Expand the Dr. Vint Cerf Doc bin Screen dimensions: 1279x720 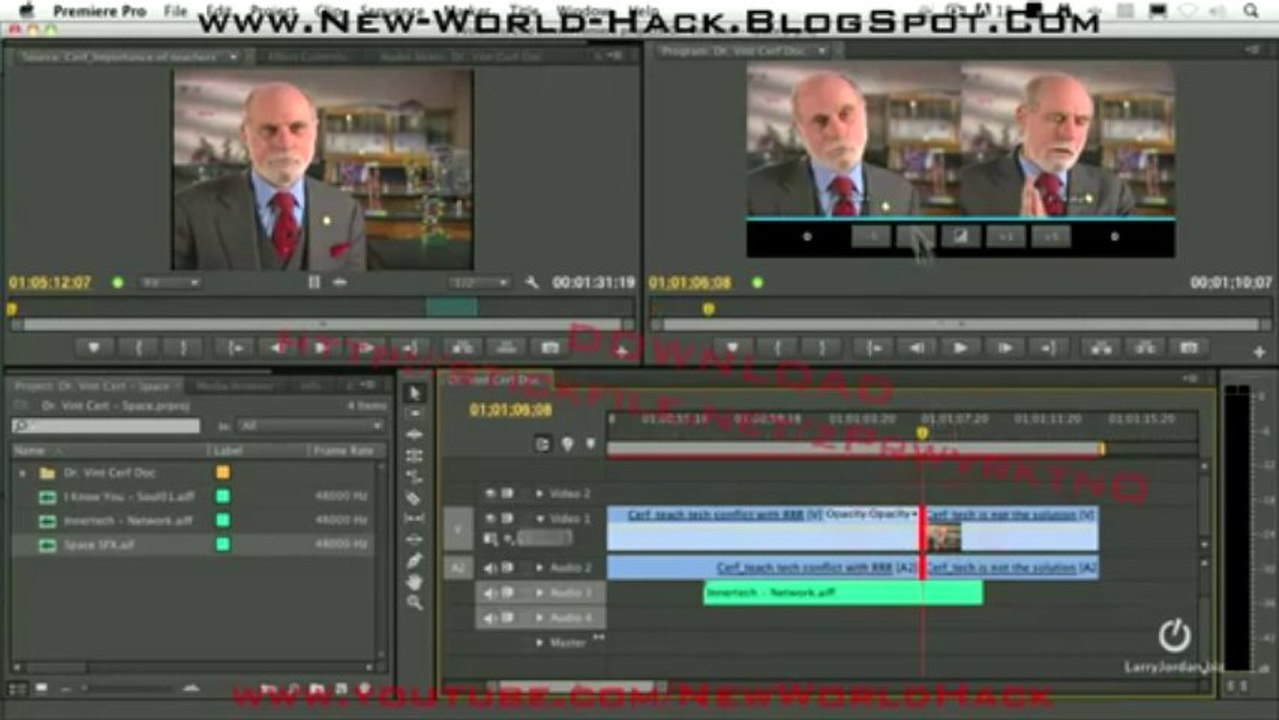(22, 472)
